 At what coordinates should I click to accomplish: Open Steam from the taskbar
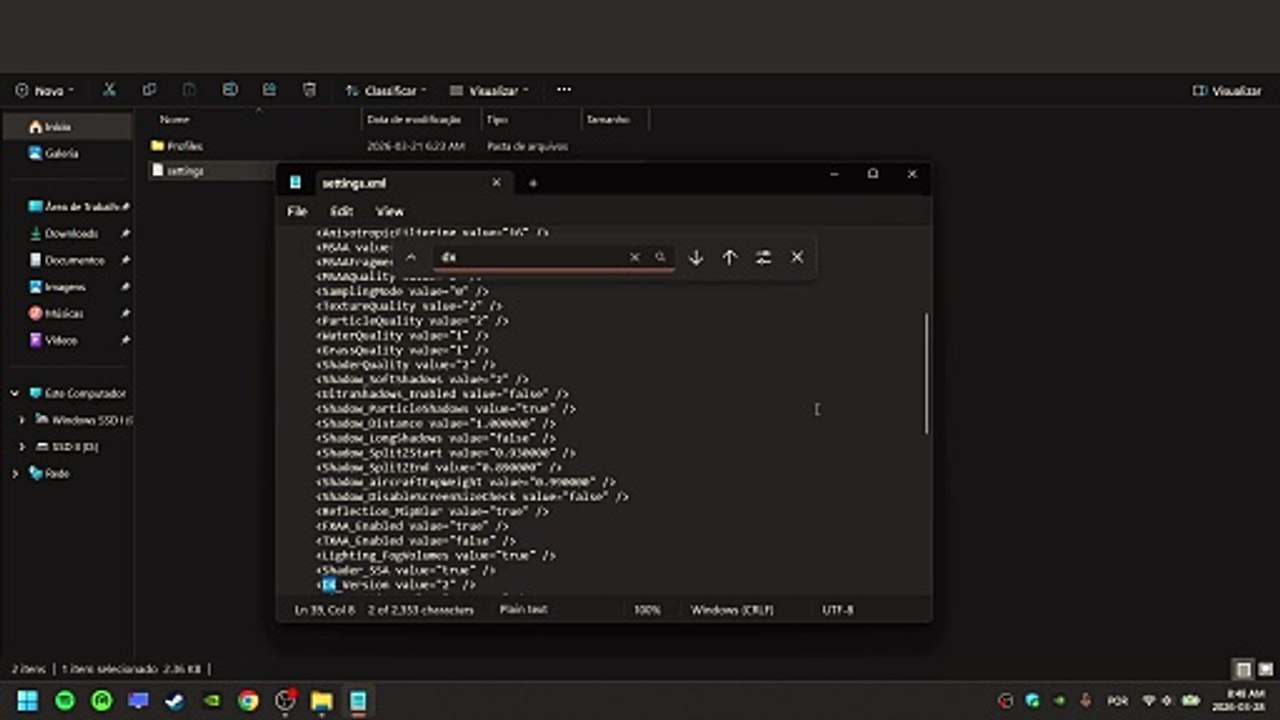point(175,701)
